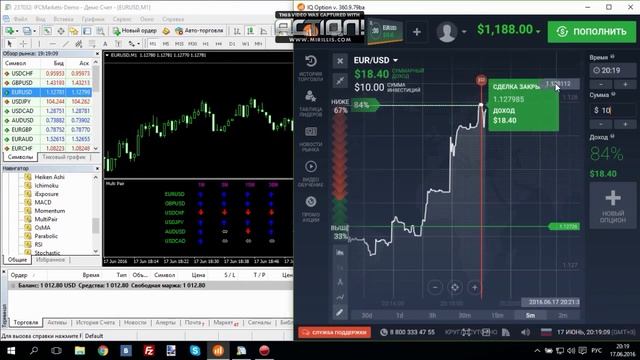Open the EUR/USD asset dropdown

click(396, 60)
